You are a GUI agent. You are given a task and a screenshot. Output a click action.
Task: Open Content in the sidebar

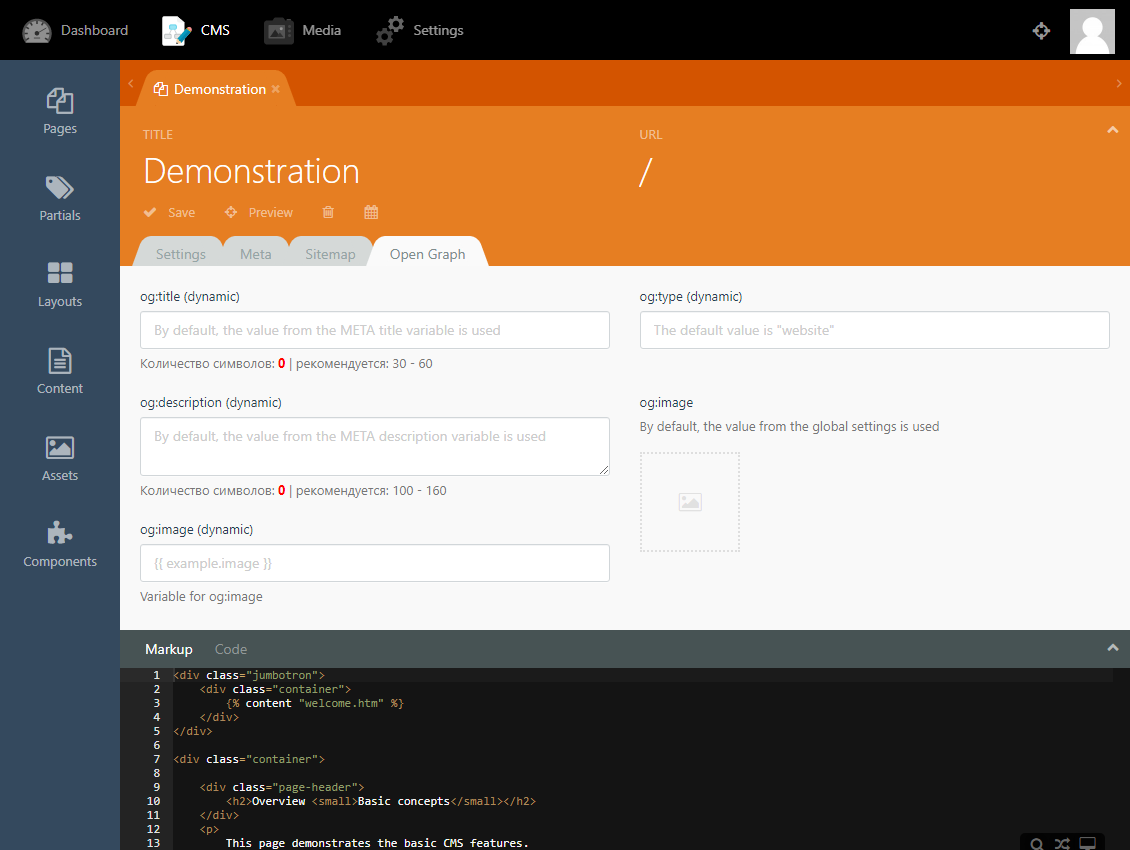(60, 371)
